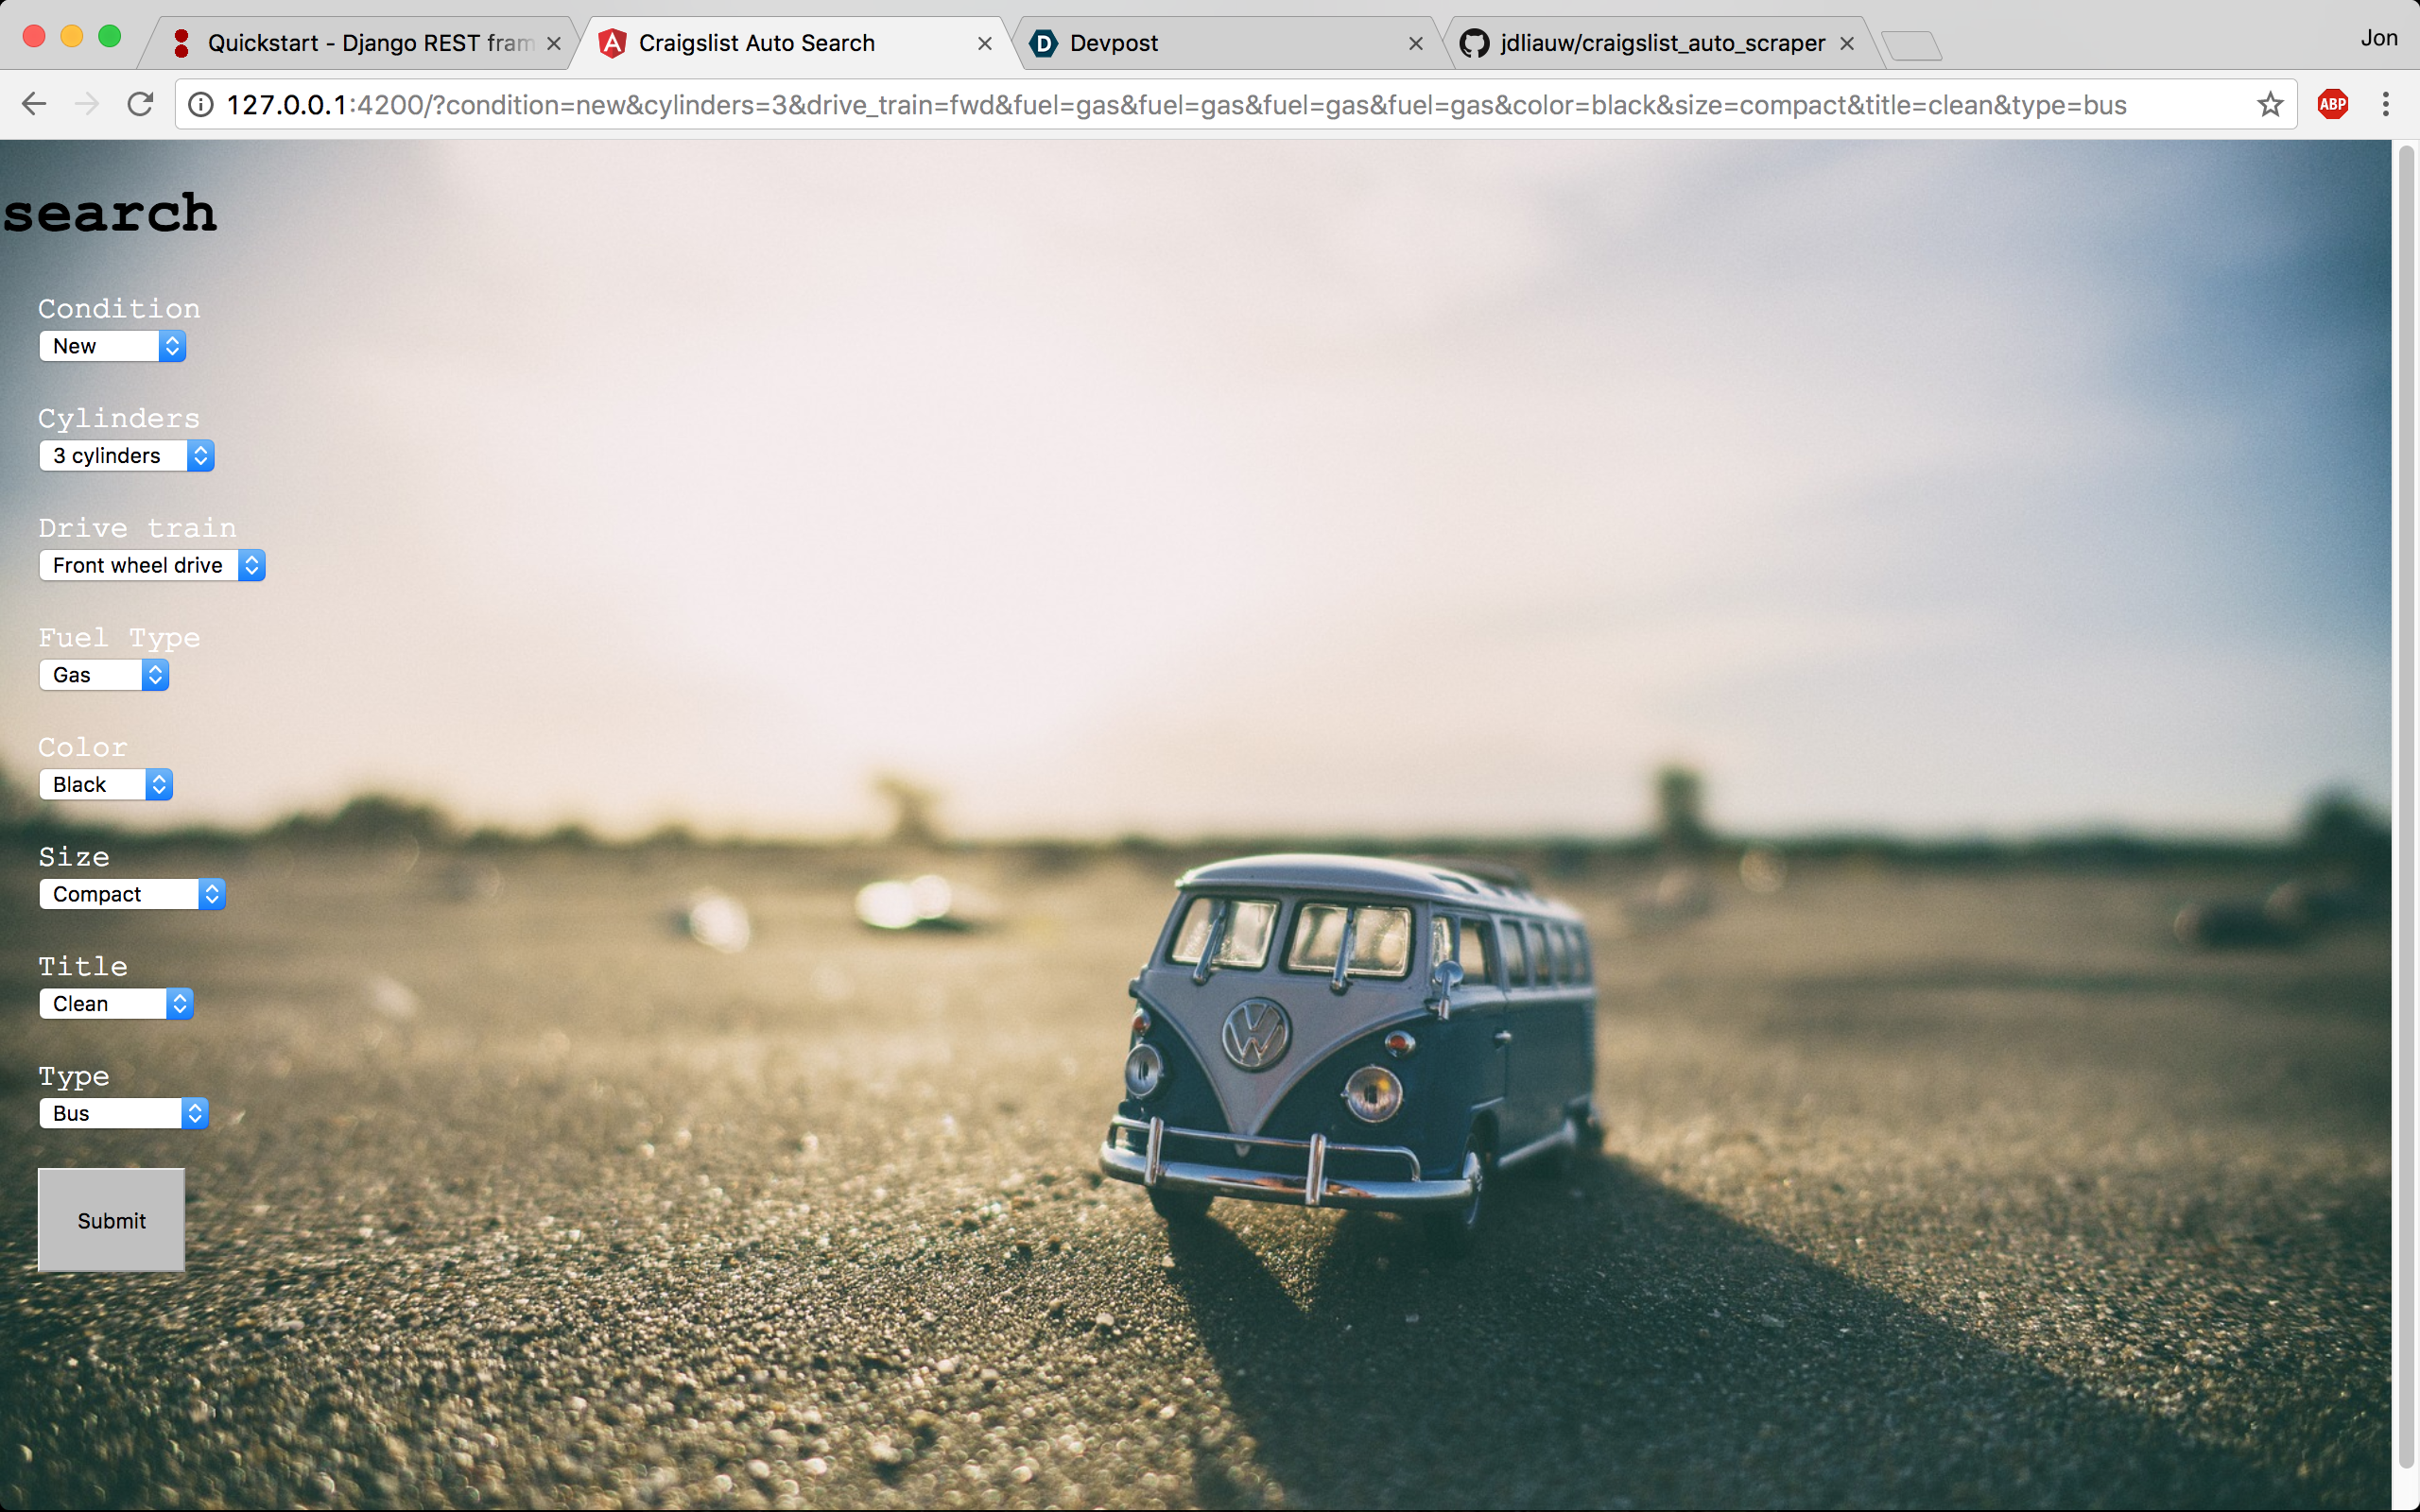
Task: Close the Django REST framework tab
Action: tap(553, 43)
